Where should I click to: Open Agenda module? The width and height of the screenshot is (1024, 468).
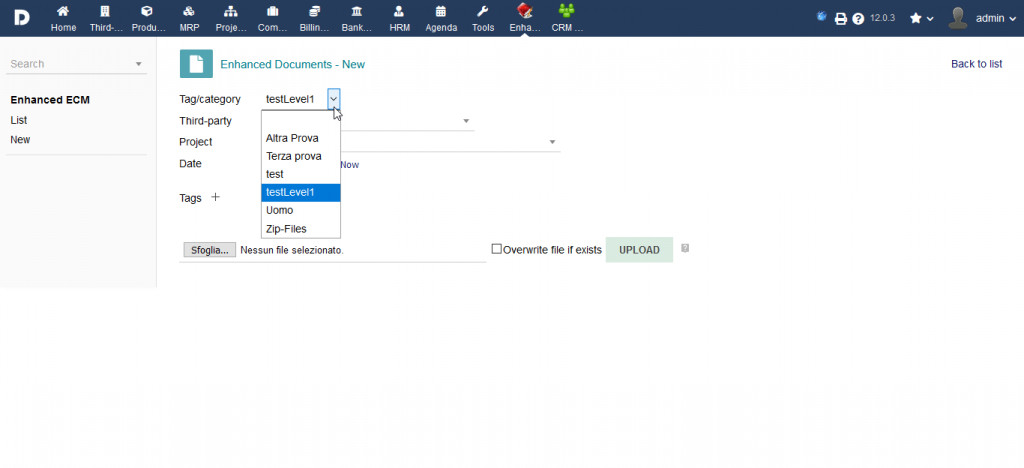pyautogui.click(x=441, y=18)
